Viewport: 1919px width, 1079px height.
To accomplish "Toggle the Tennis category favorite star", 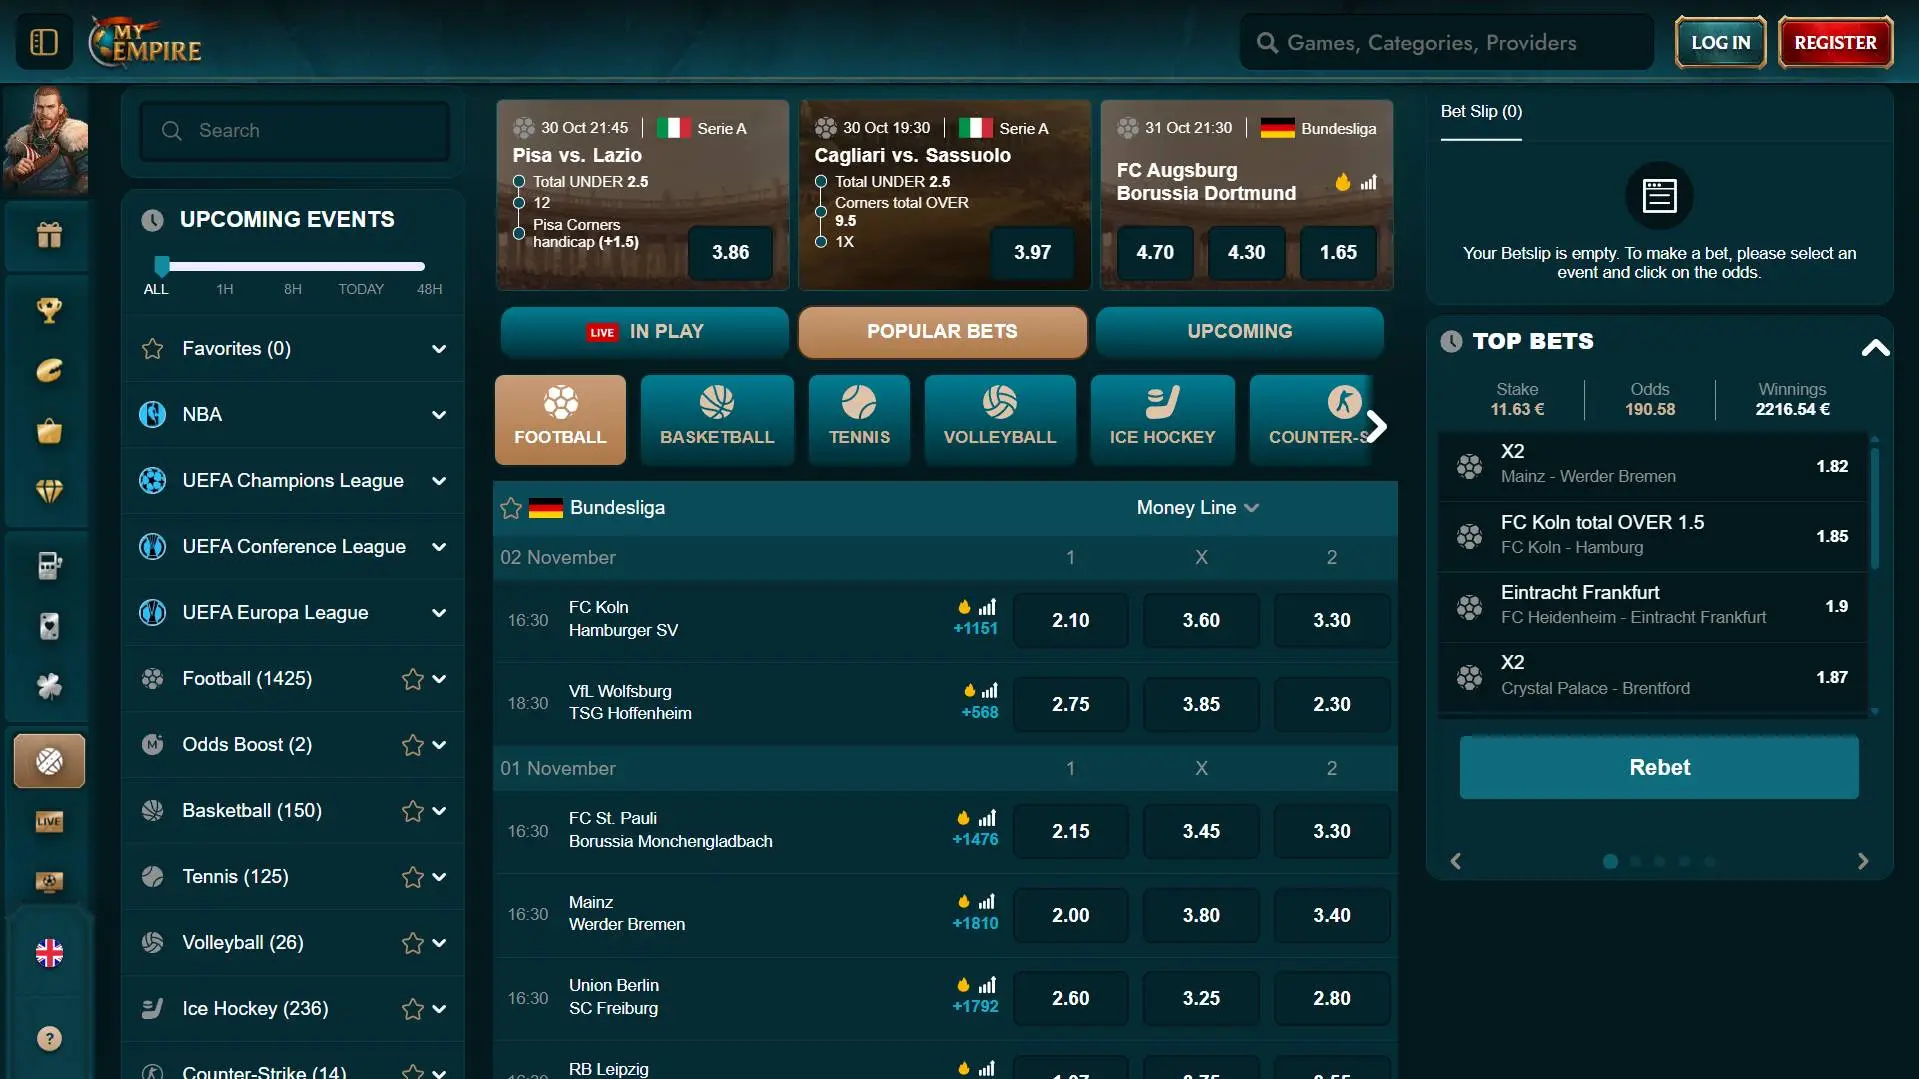I will point(413,877).
